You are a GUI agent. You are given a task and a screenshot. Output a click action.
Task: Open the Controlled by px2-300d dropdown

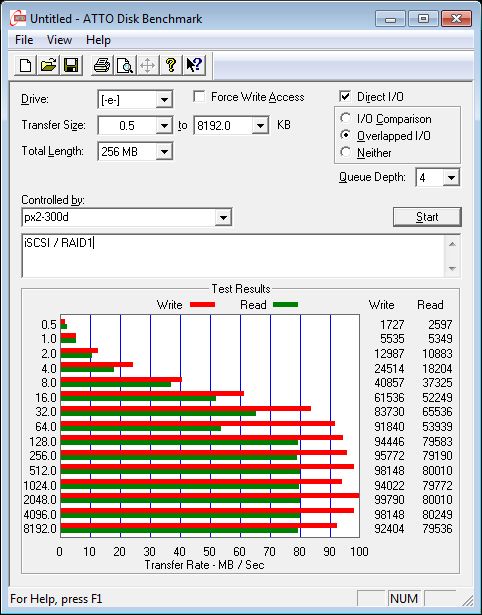(223, 217)
